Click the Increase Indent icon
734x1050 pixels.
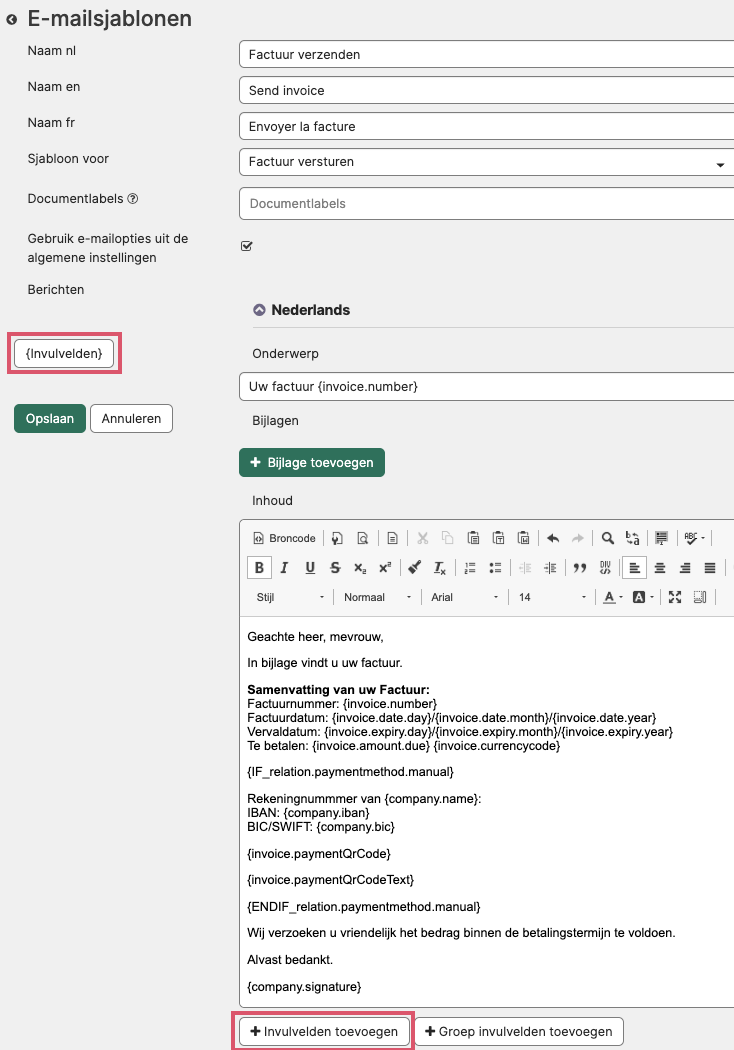pos(550,568)
